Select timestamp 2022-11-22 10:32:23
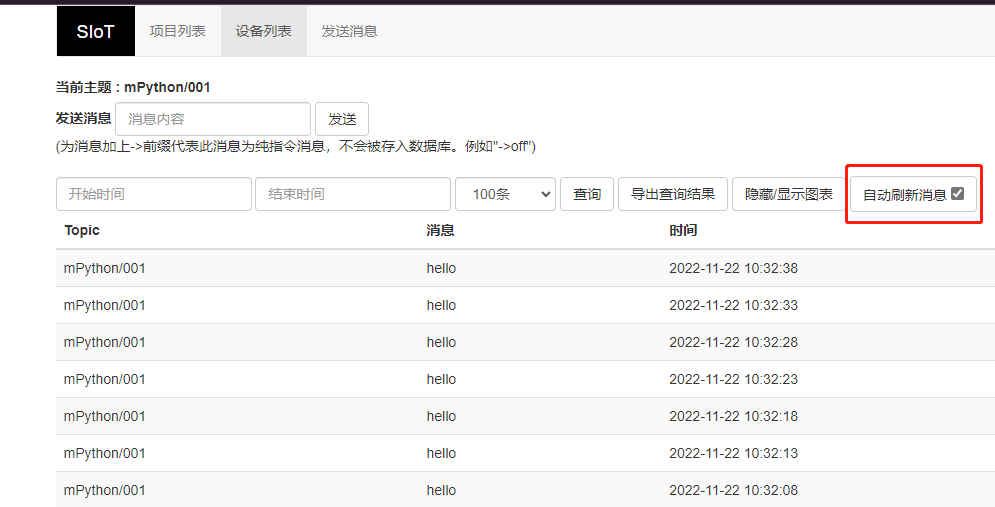The image size is (995, 507). click(734, 379)
